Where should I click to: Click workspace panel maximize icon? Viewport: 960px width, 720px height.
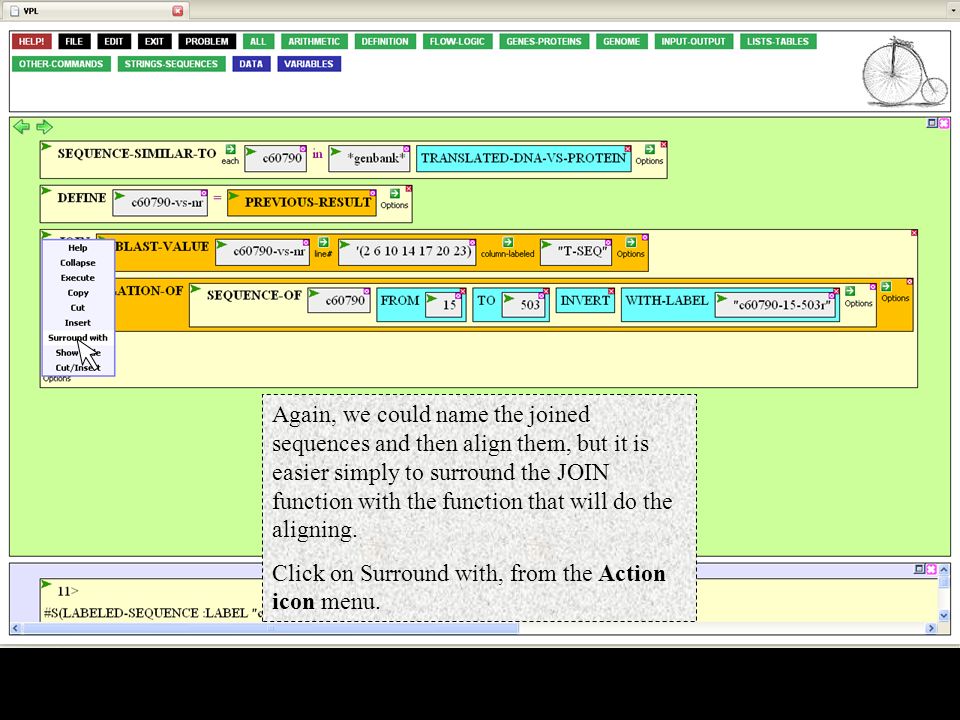point(932,123)
